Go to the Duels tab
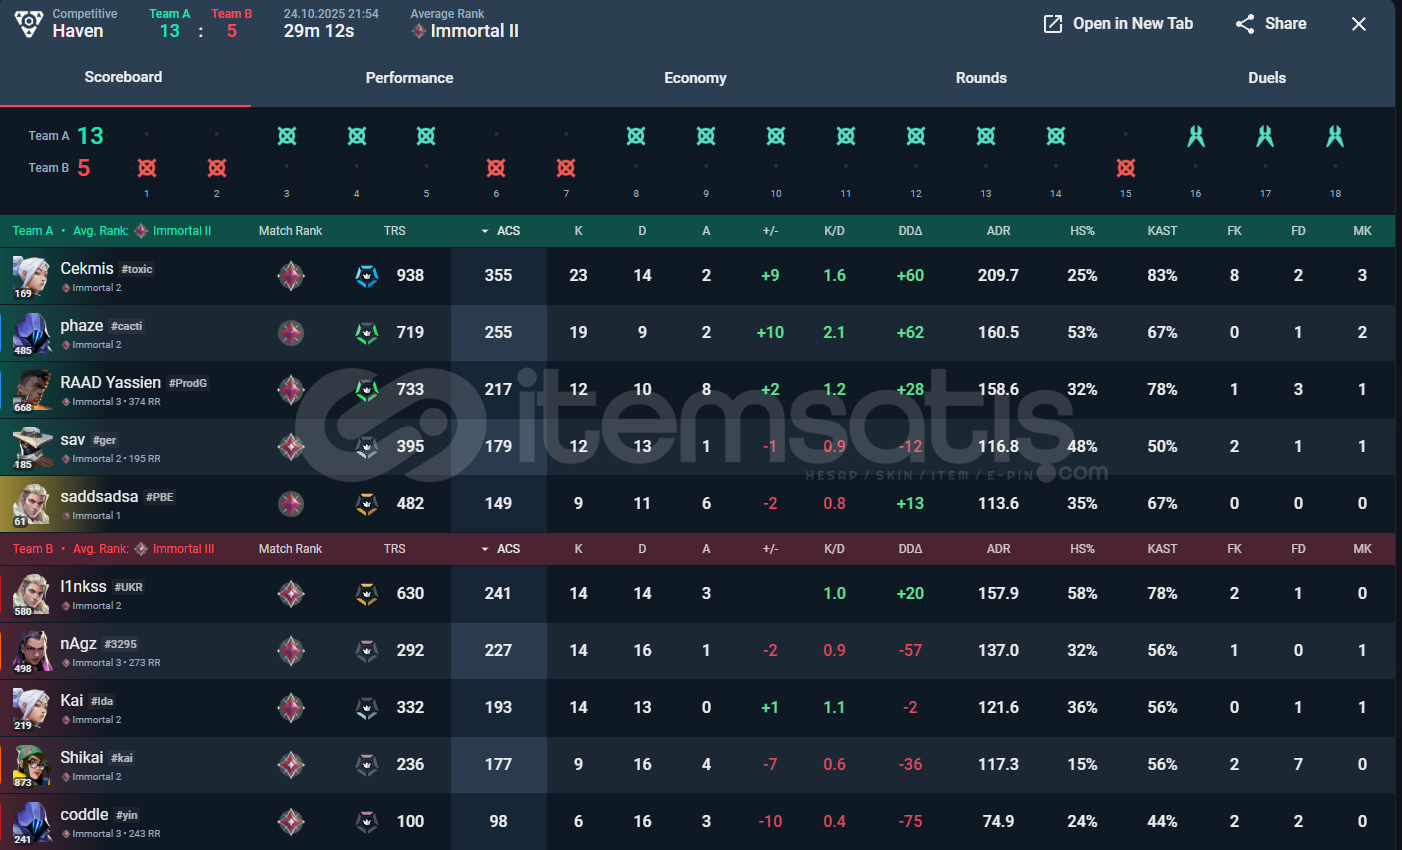 tap(1266, 78)
